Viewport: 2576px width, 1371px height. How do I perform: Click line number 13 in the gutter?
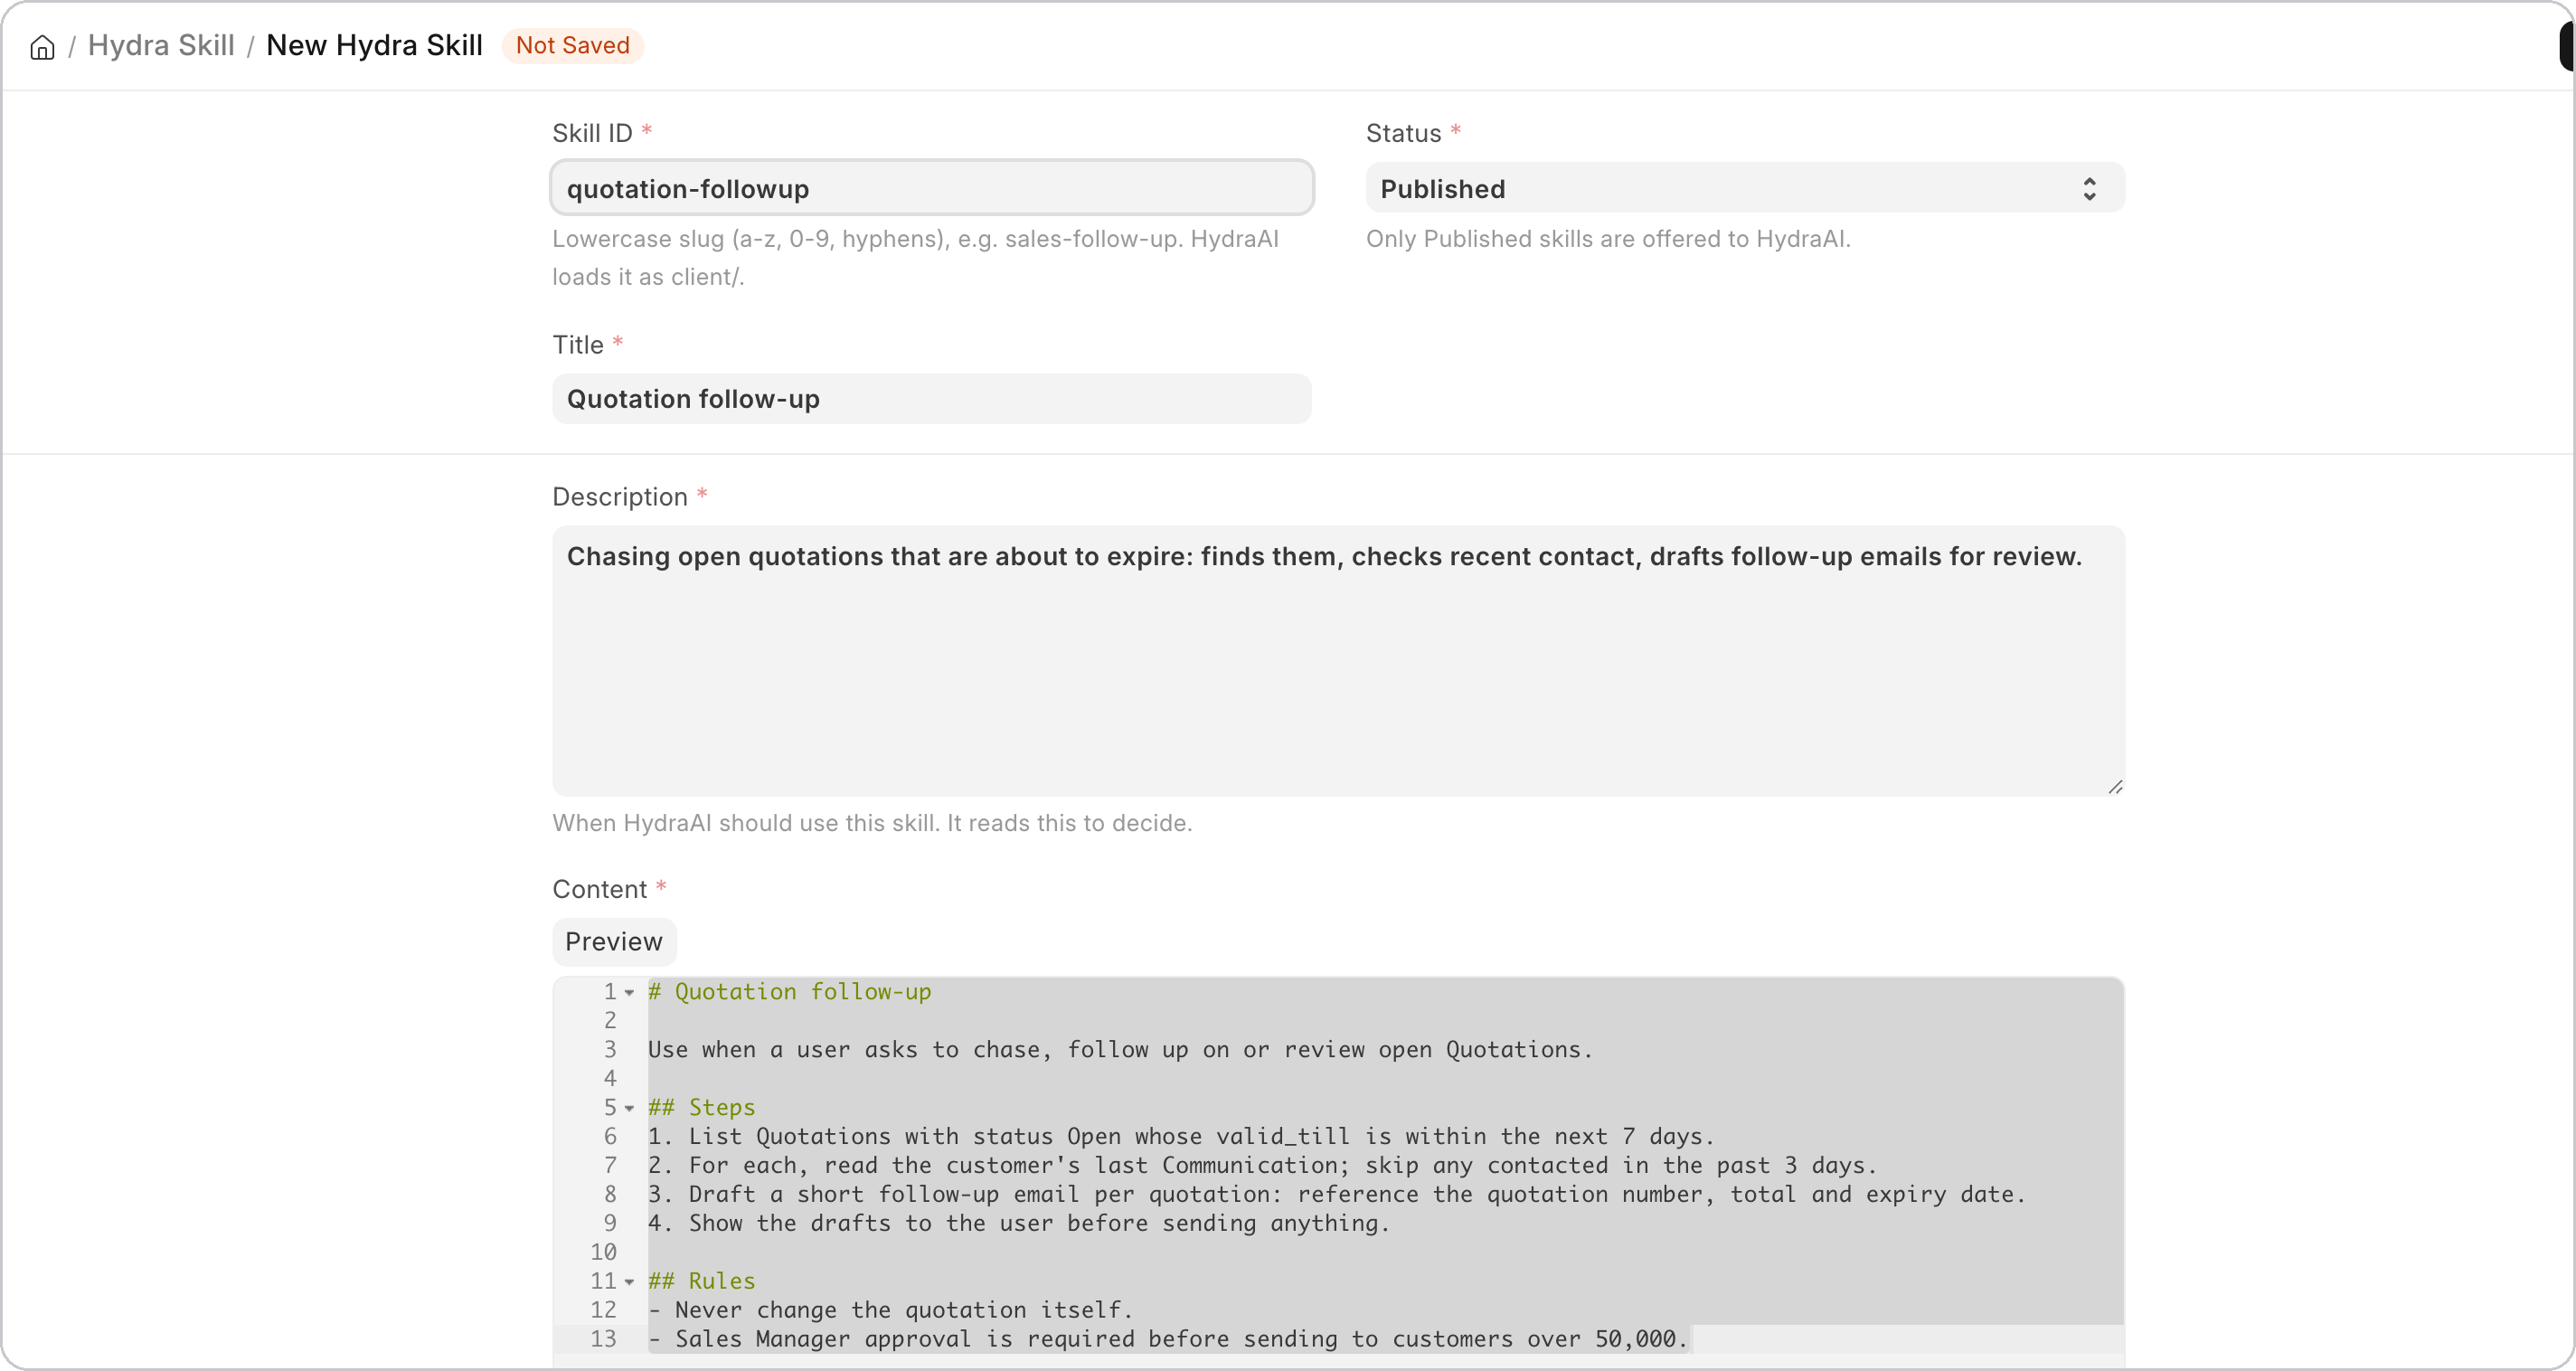coord(603,1340)
